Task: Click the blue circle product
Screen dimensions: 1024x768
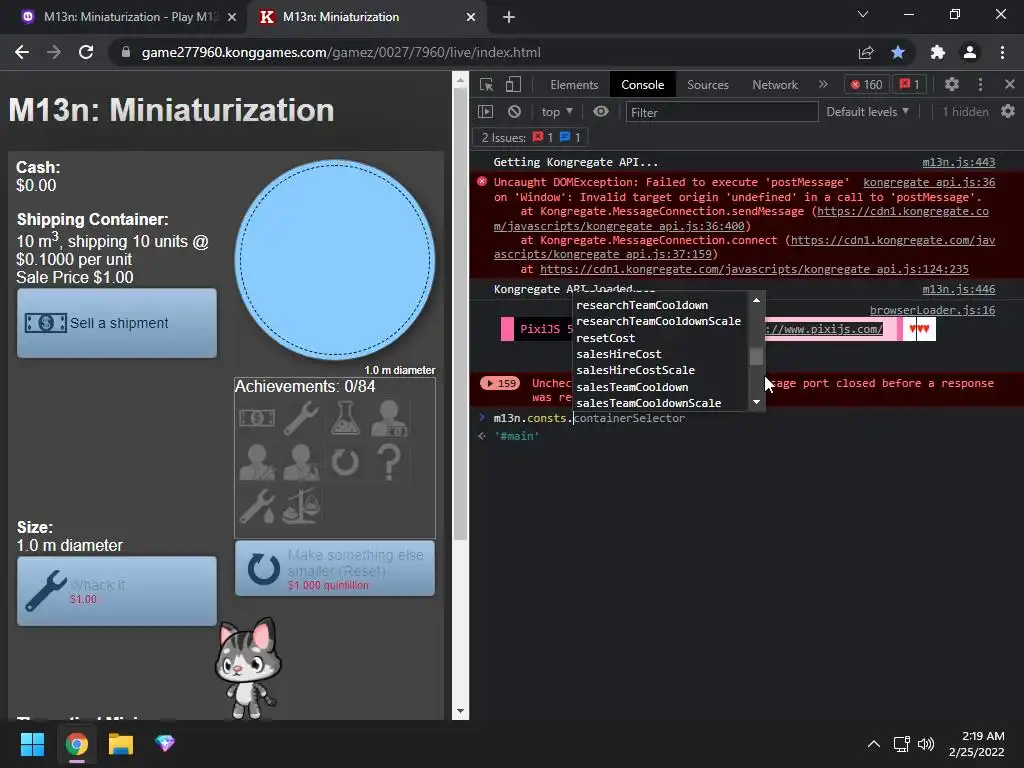Action: click(335, 260)
